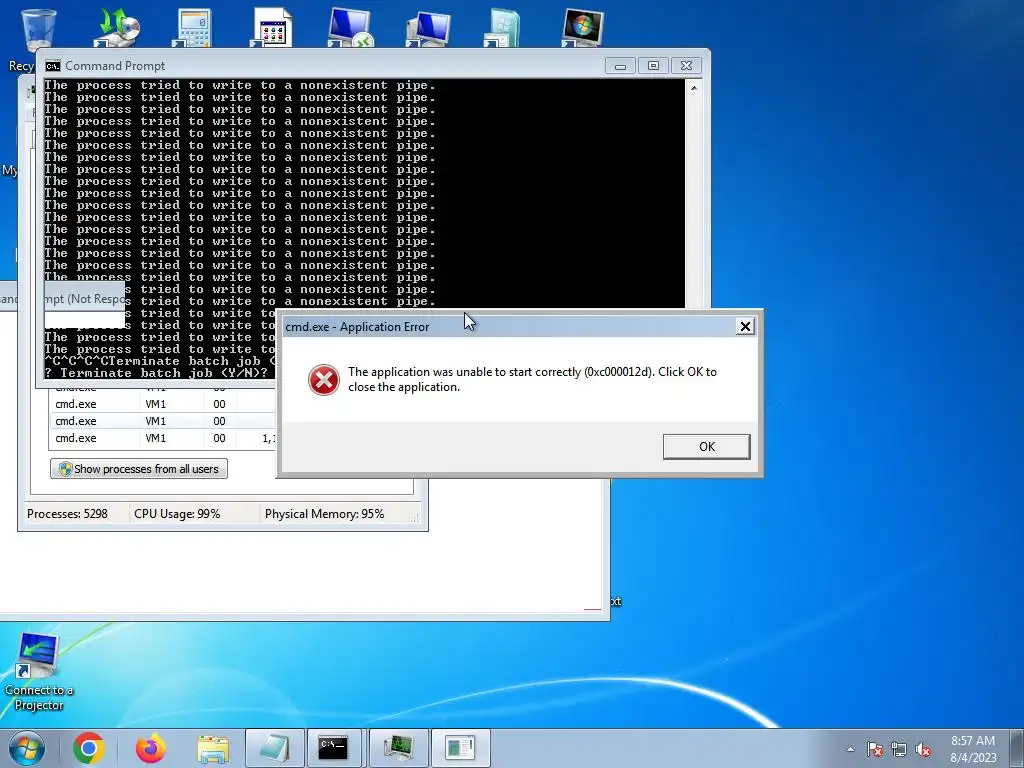1024x768 pixels.
Task: Select the document with colored grid desktop shortcut
Action: [271, 27]
